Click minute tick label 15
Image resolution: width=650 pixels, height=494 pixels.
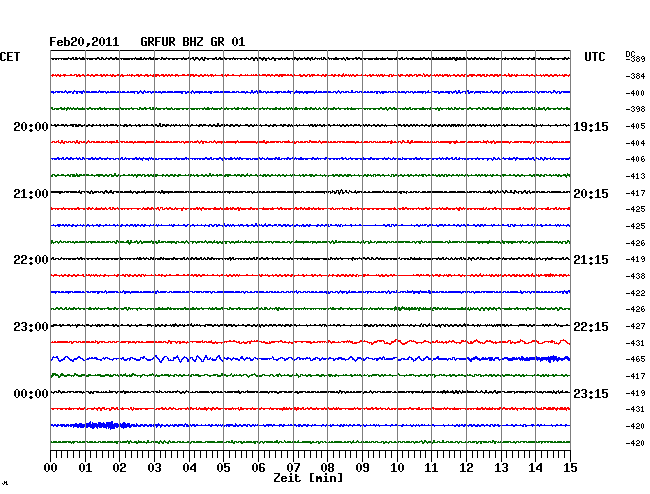(x=570, y=468)
